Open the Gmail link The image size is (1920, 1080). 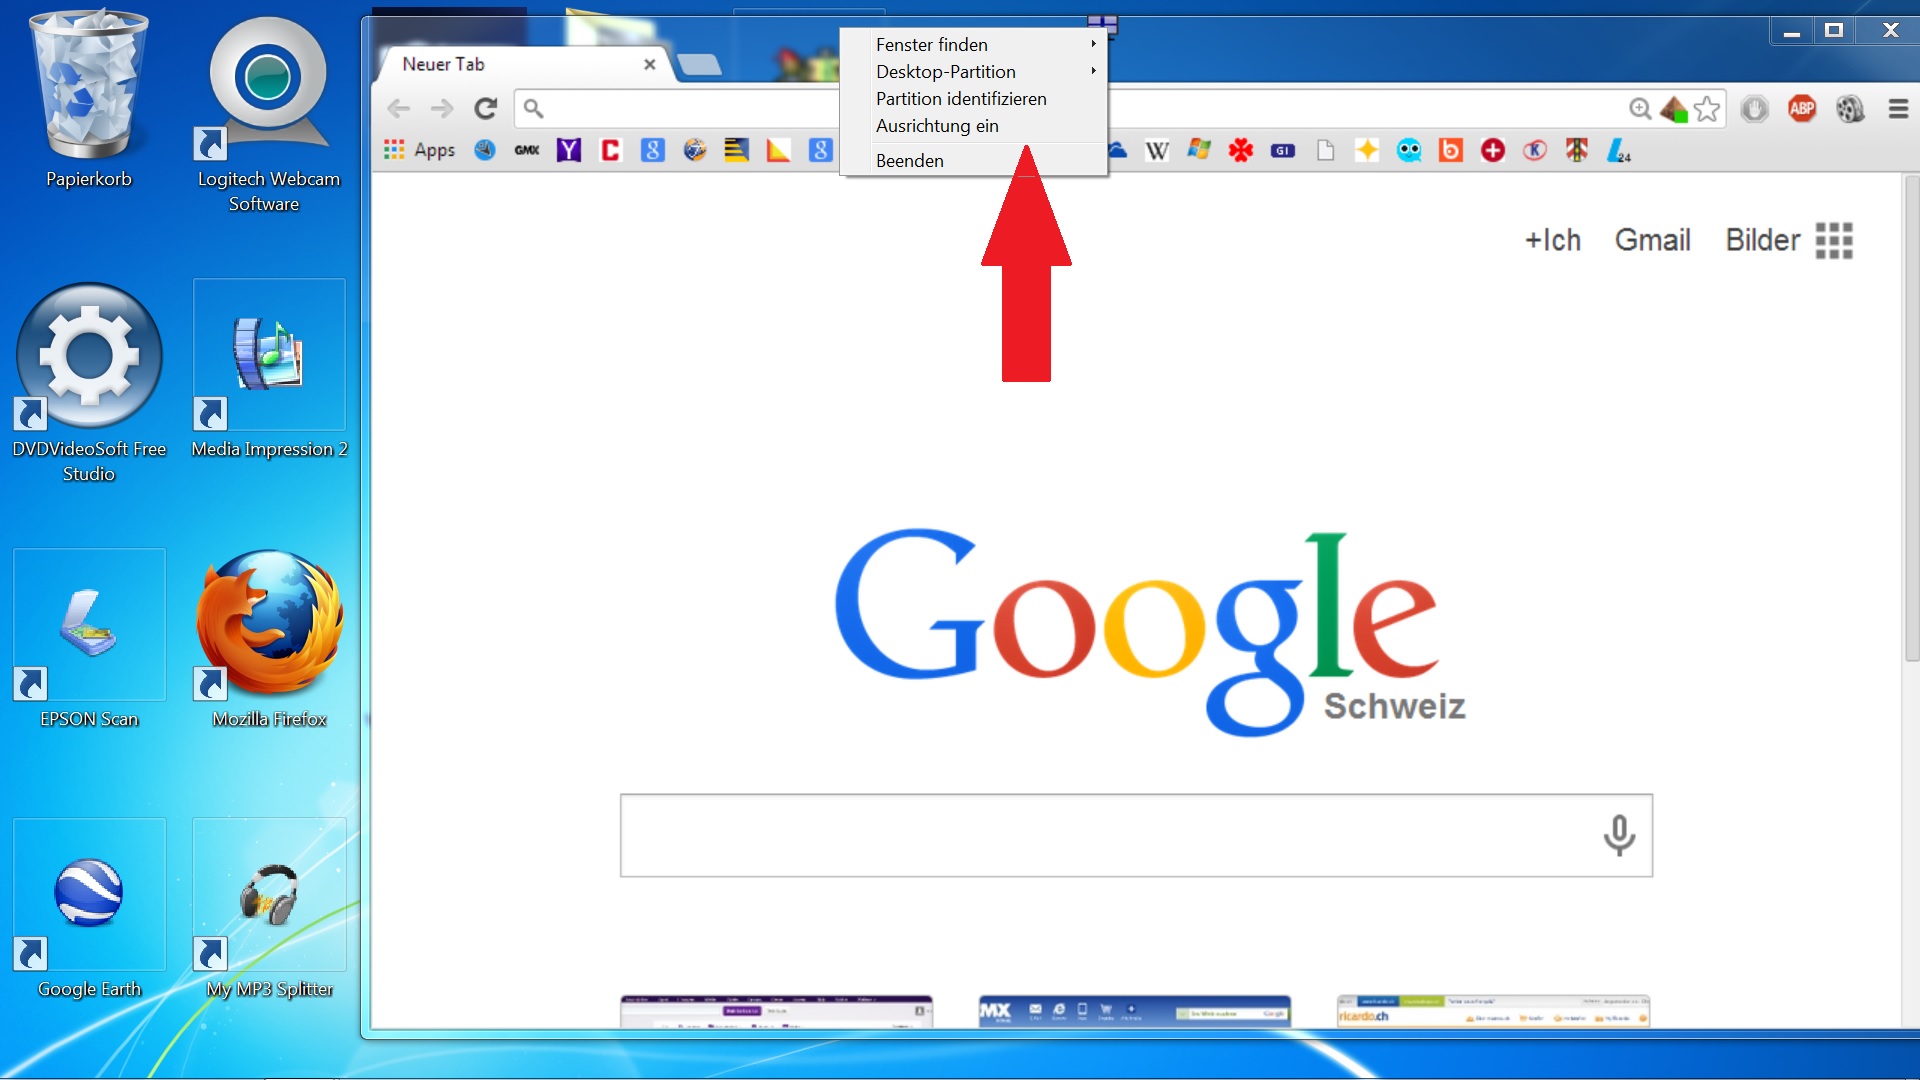click(x=1652, y=241)
